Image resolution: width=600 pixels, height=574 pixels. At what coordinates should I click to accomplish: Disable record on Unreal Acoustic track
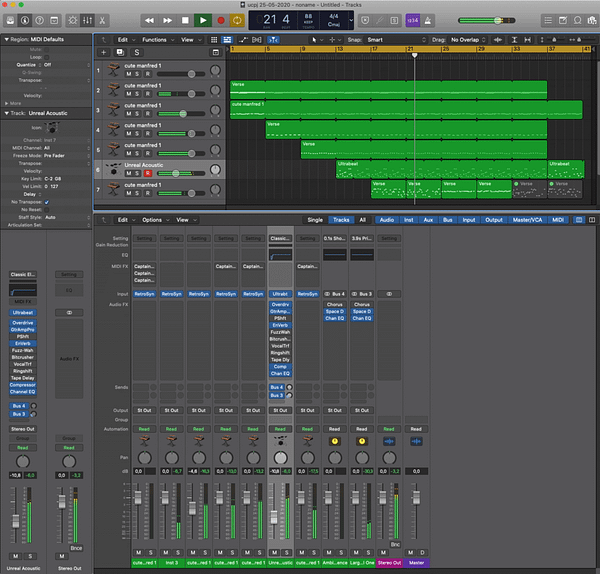[148, 173]
